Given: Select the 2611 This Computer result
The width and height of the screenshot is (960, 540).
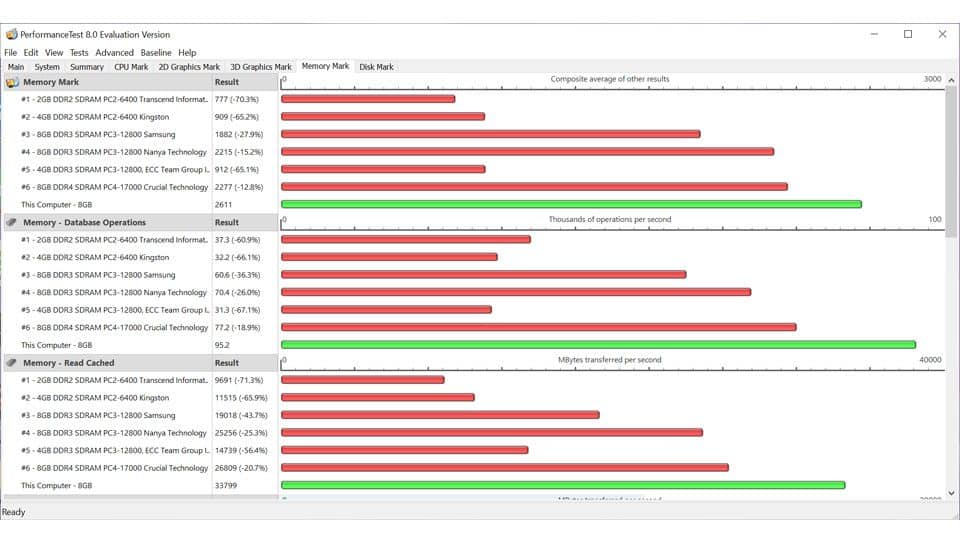Looking at the screenshot, I should pyautogui.click(x=223, y=204).
